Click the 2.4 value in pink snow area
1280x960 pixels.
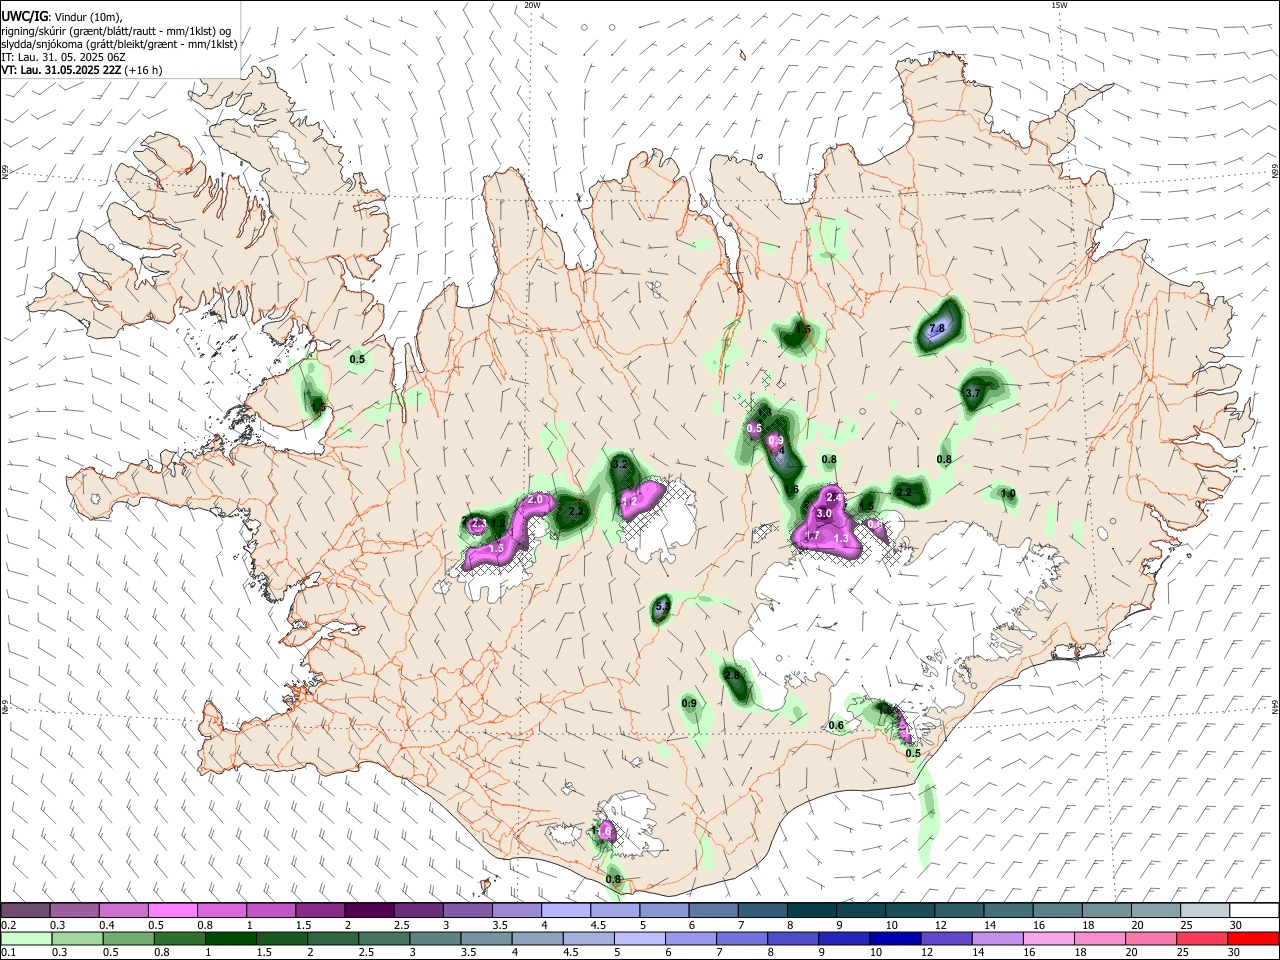(835, 497)
